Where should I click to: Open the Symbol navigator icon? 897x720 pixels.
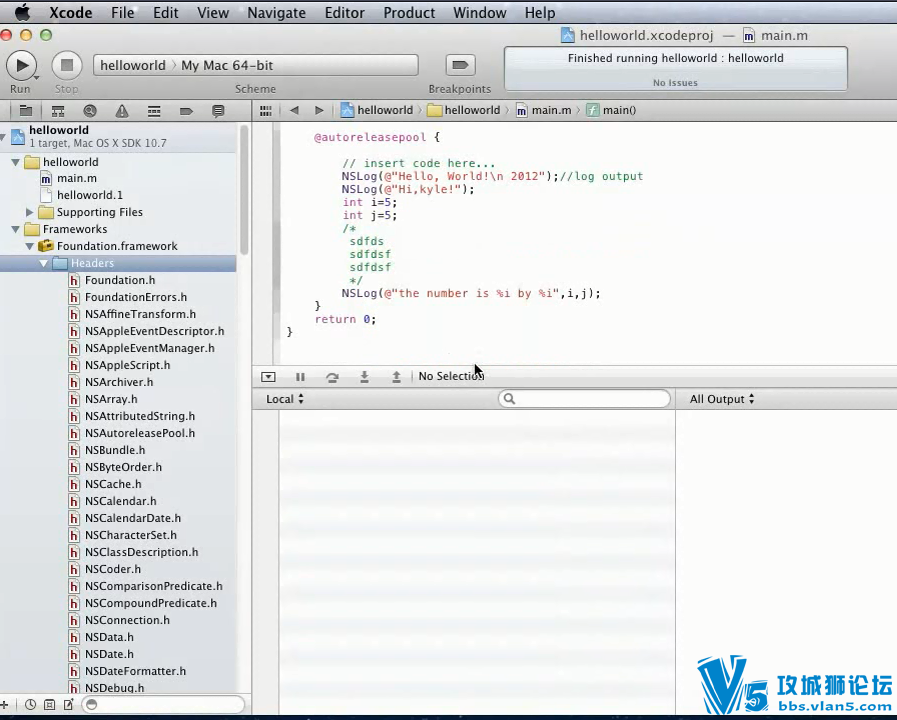pyautogui.click(x=58, y=111)
